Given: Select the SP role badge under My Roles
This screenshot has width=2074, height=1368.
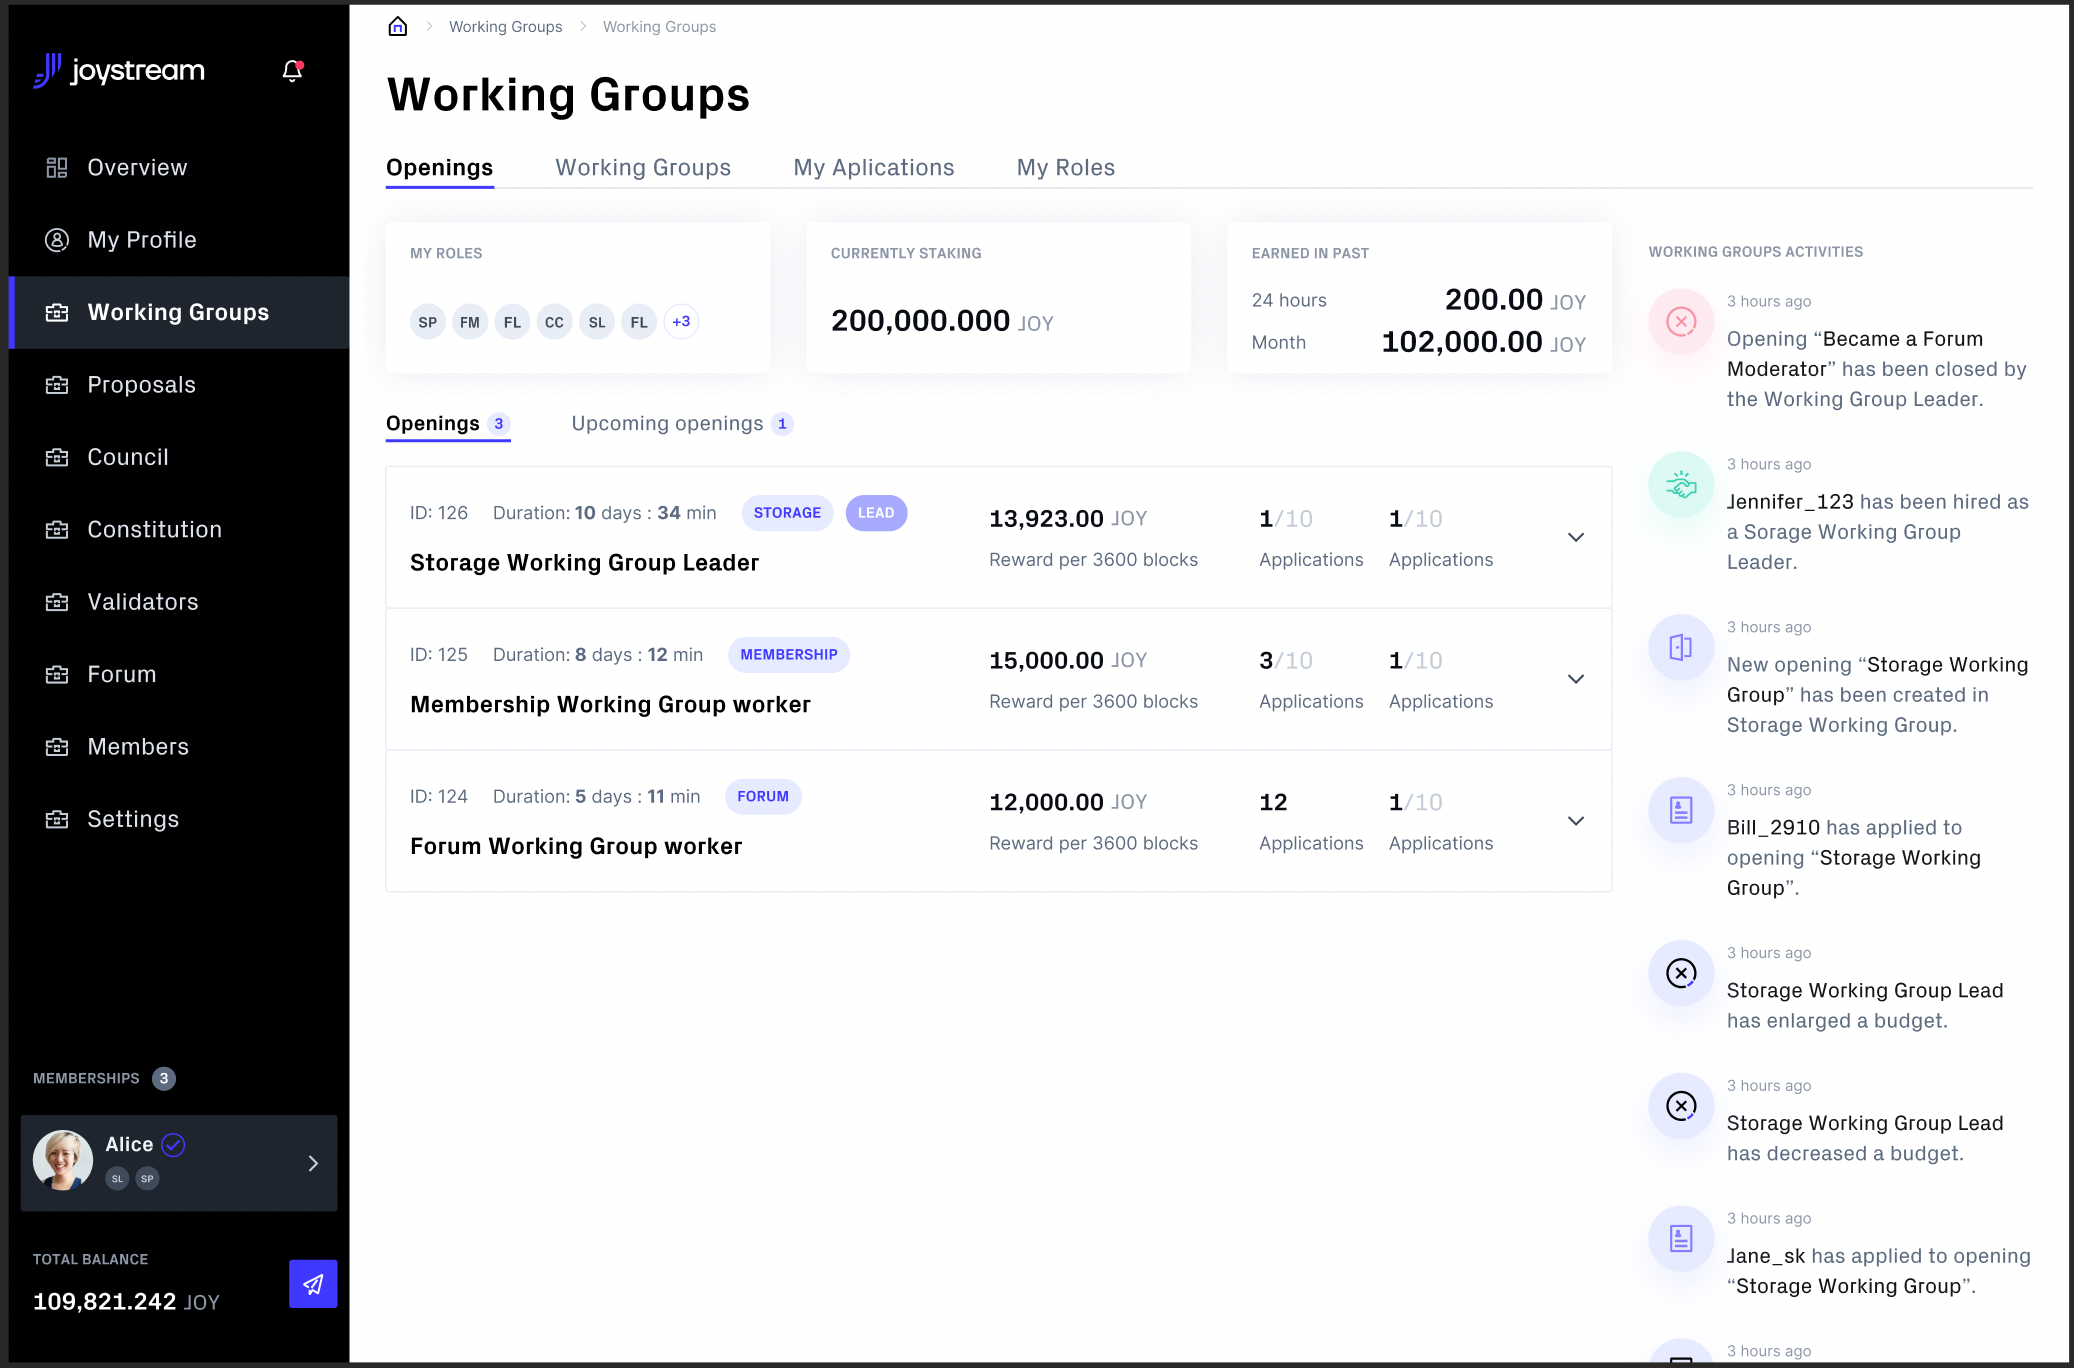Looking at the screenshot, I should 427,321.
